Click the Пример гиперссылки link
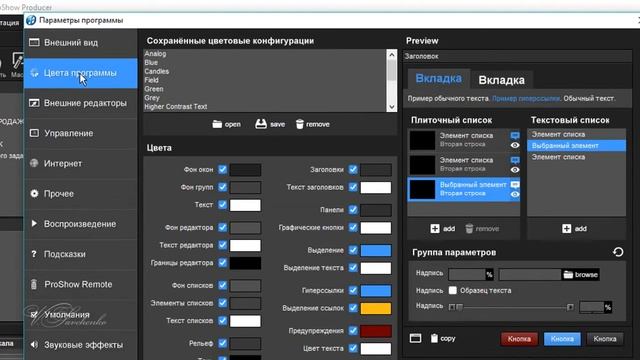640x360 pixels. tap(526, 98)
